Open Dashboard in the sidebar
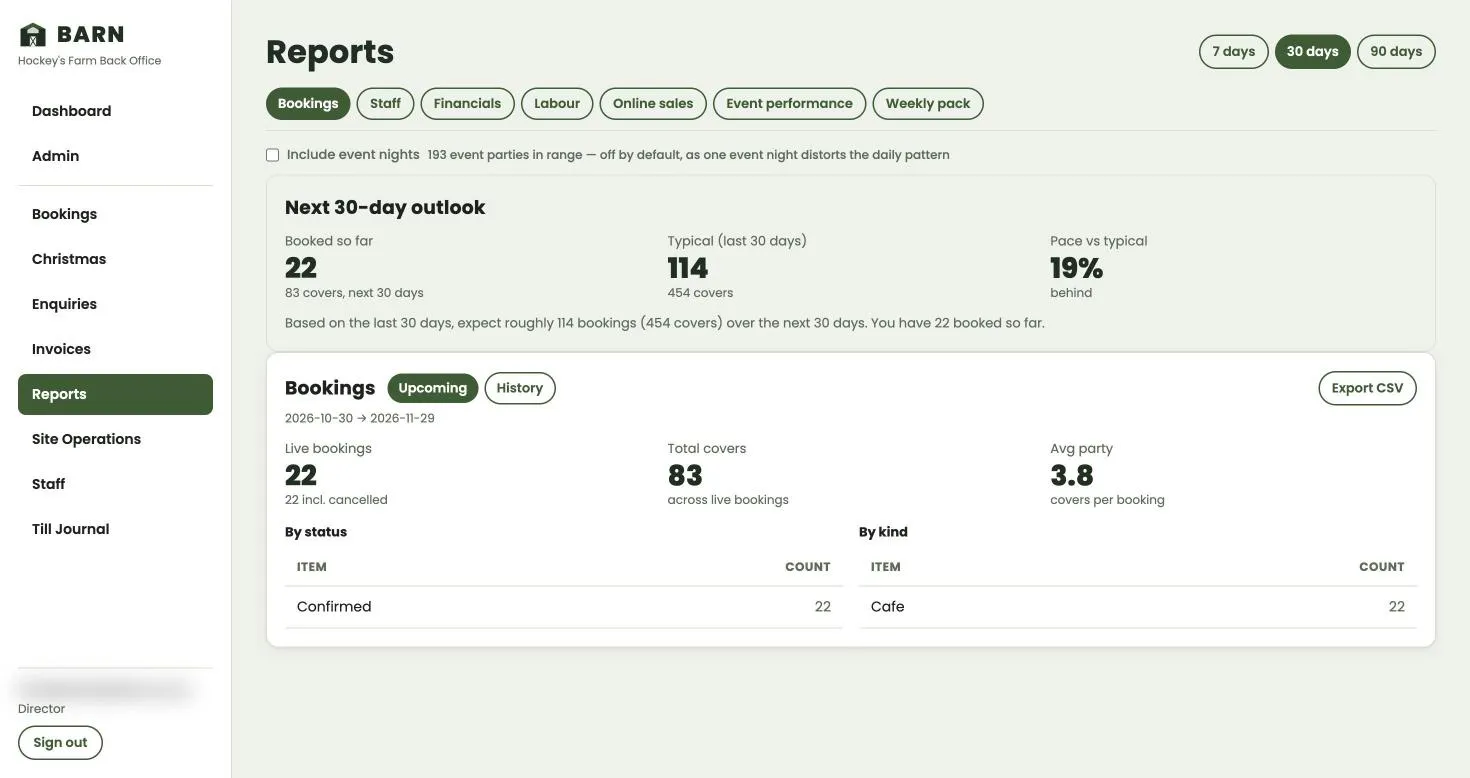The image size is (1470, 778). pyautogui.click(x=115, y=111)
